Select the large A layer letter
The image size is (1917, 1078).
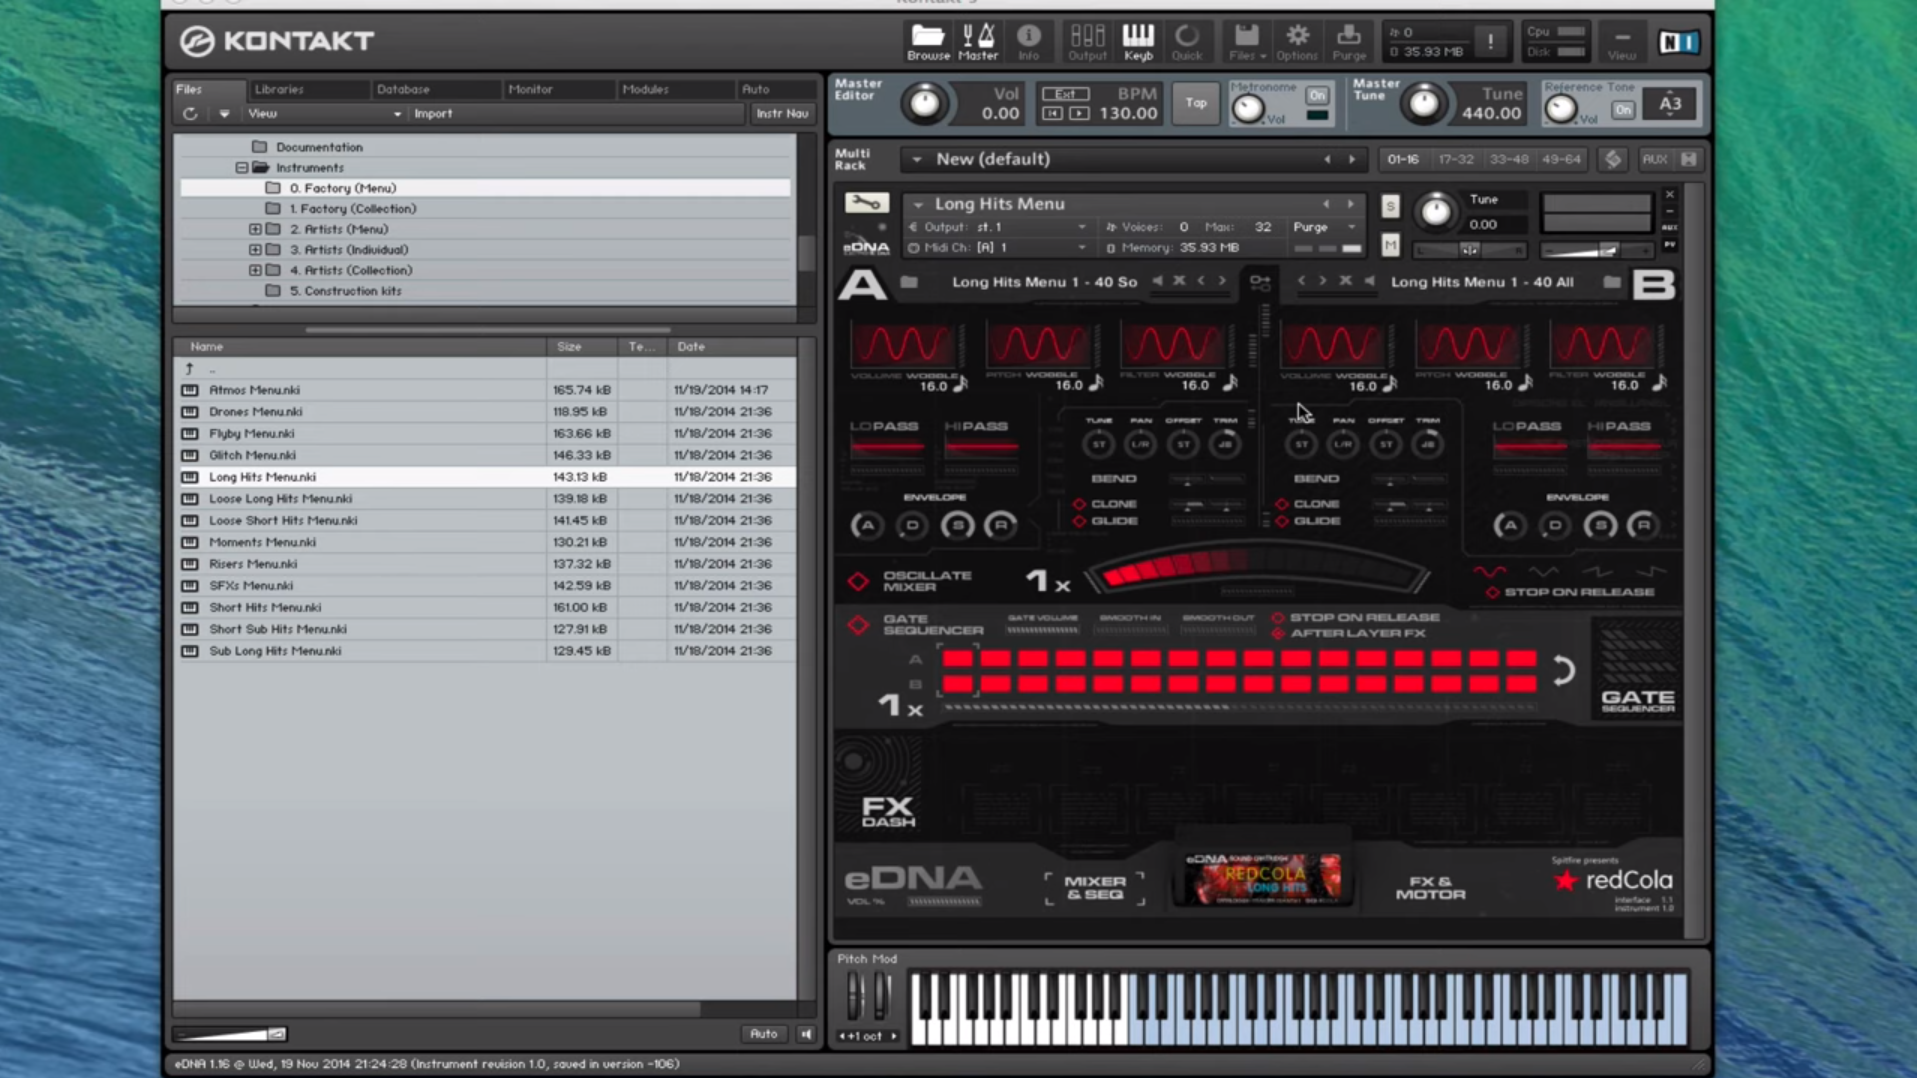tap(862, 284)
